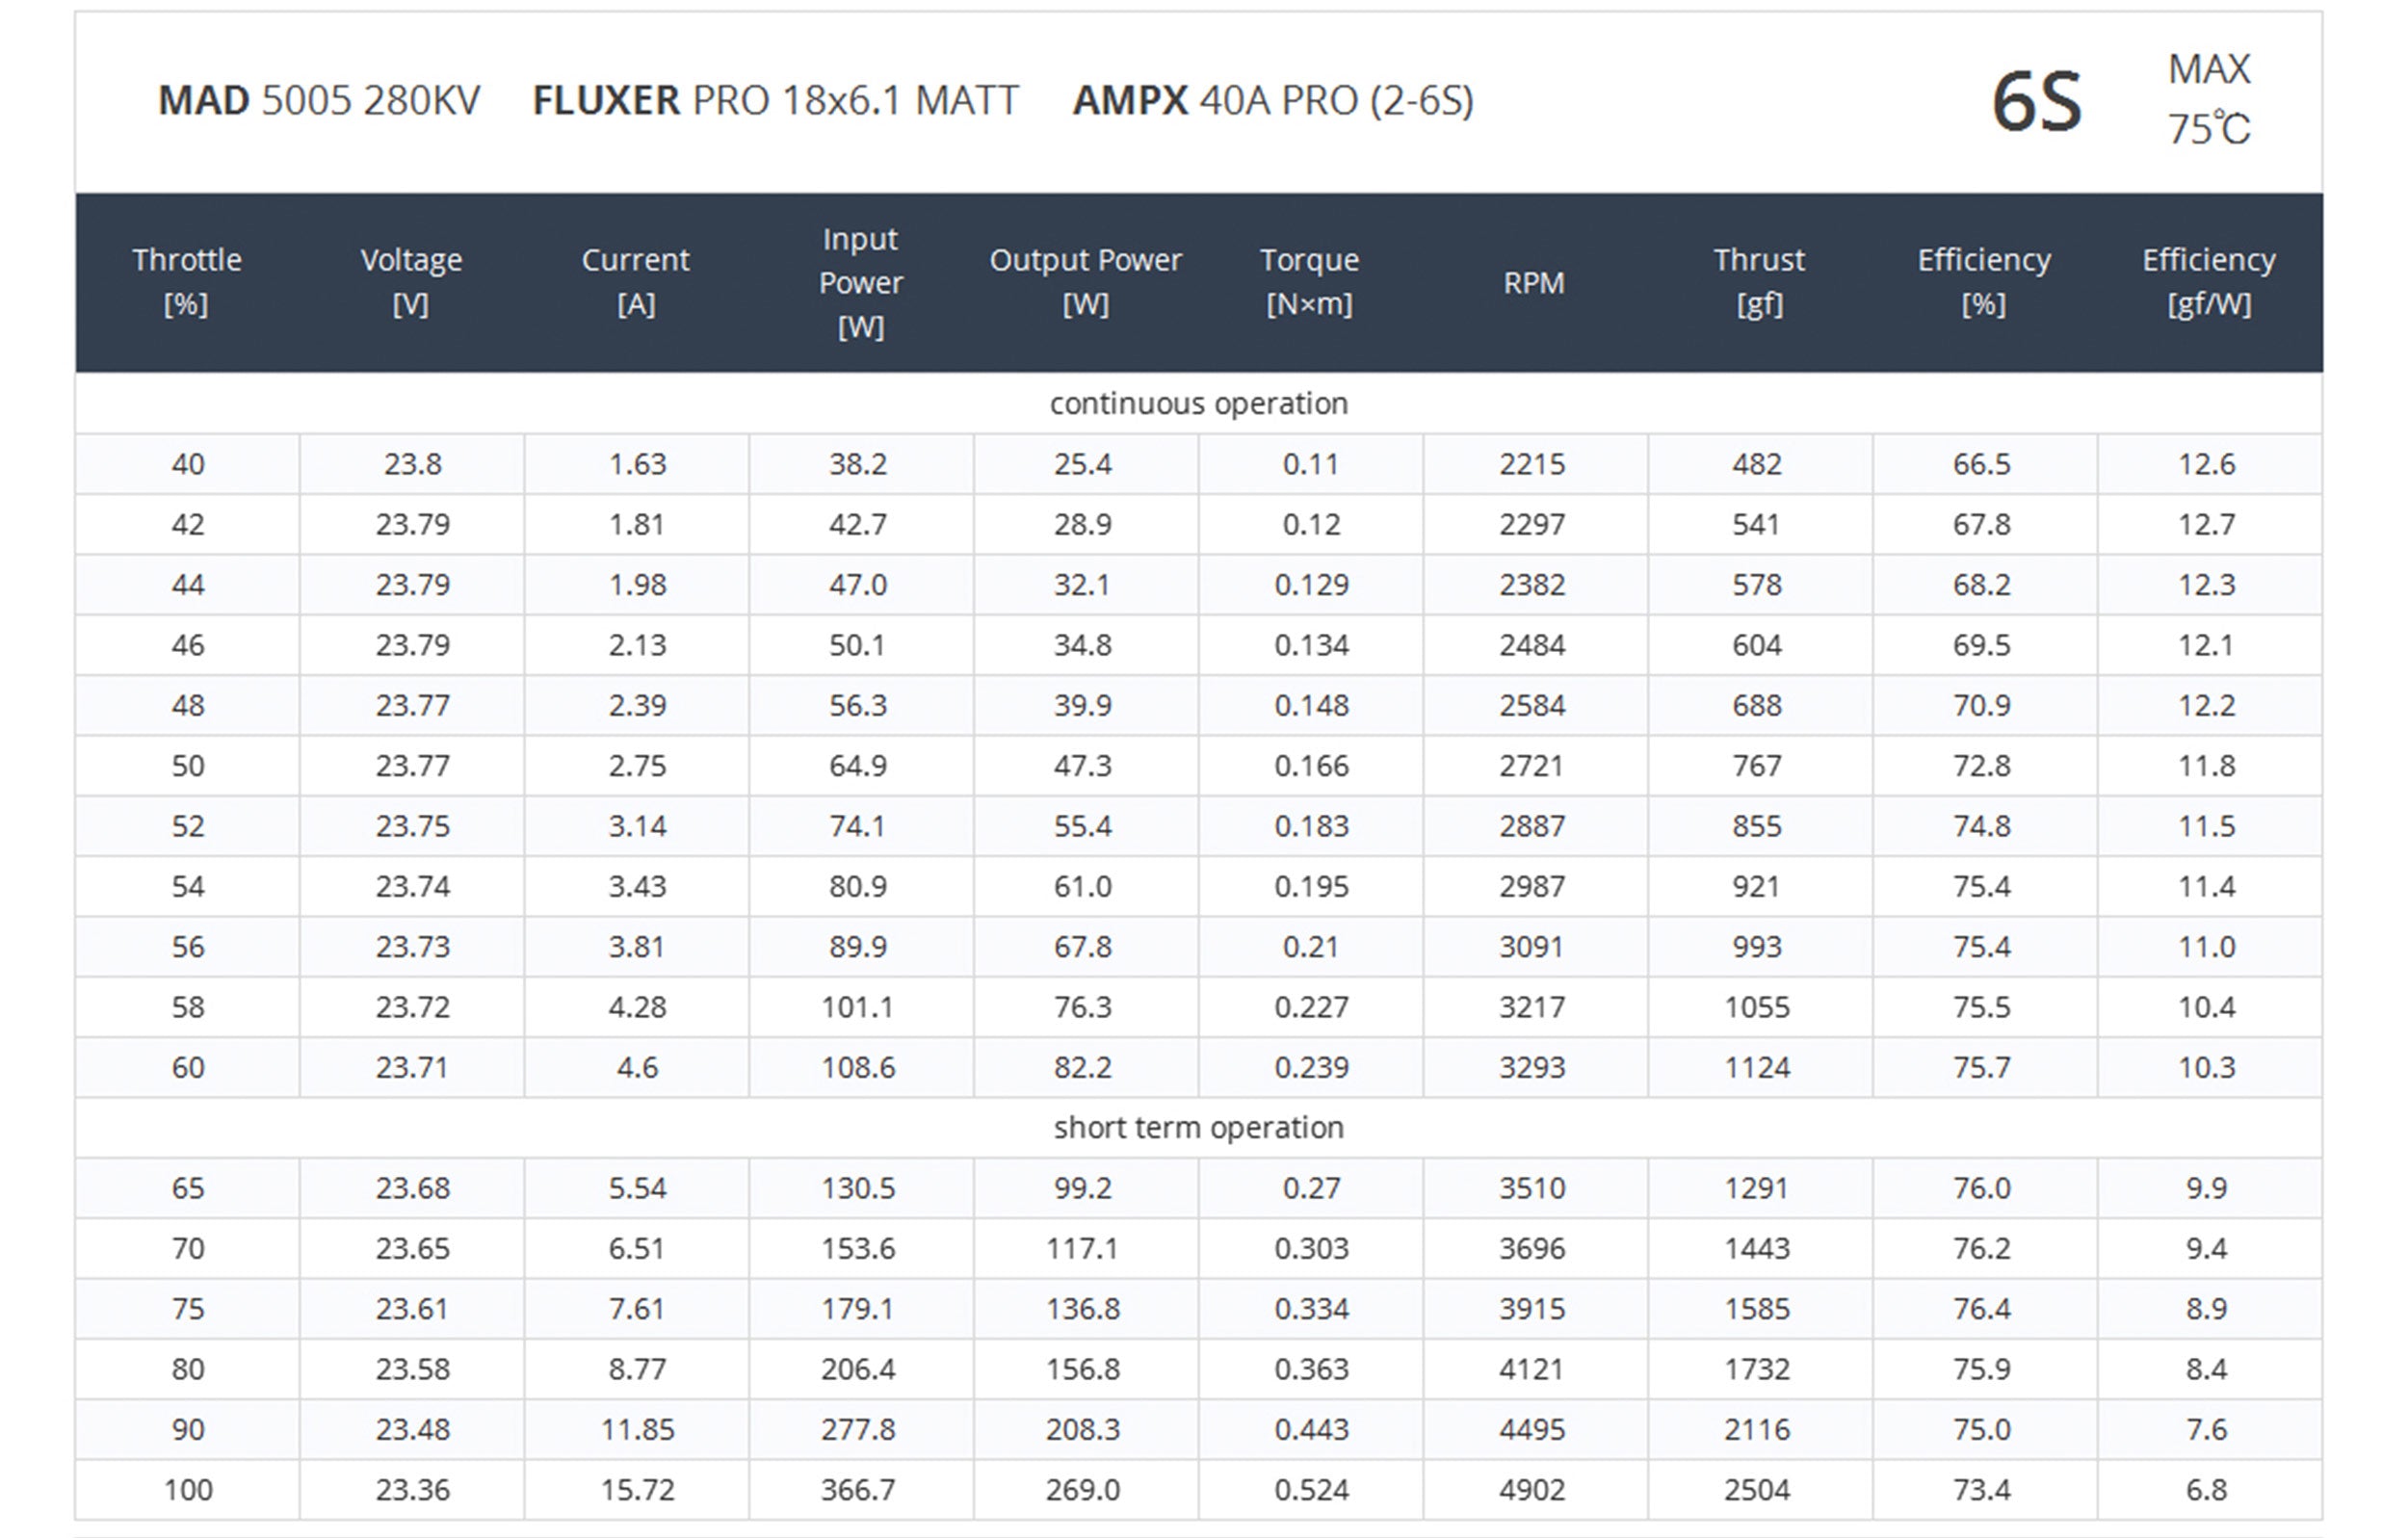
Task: Click the Input Power [W] header
Action: pos(860,282)
